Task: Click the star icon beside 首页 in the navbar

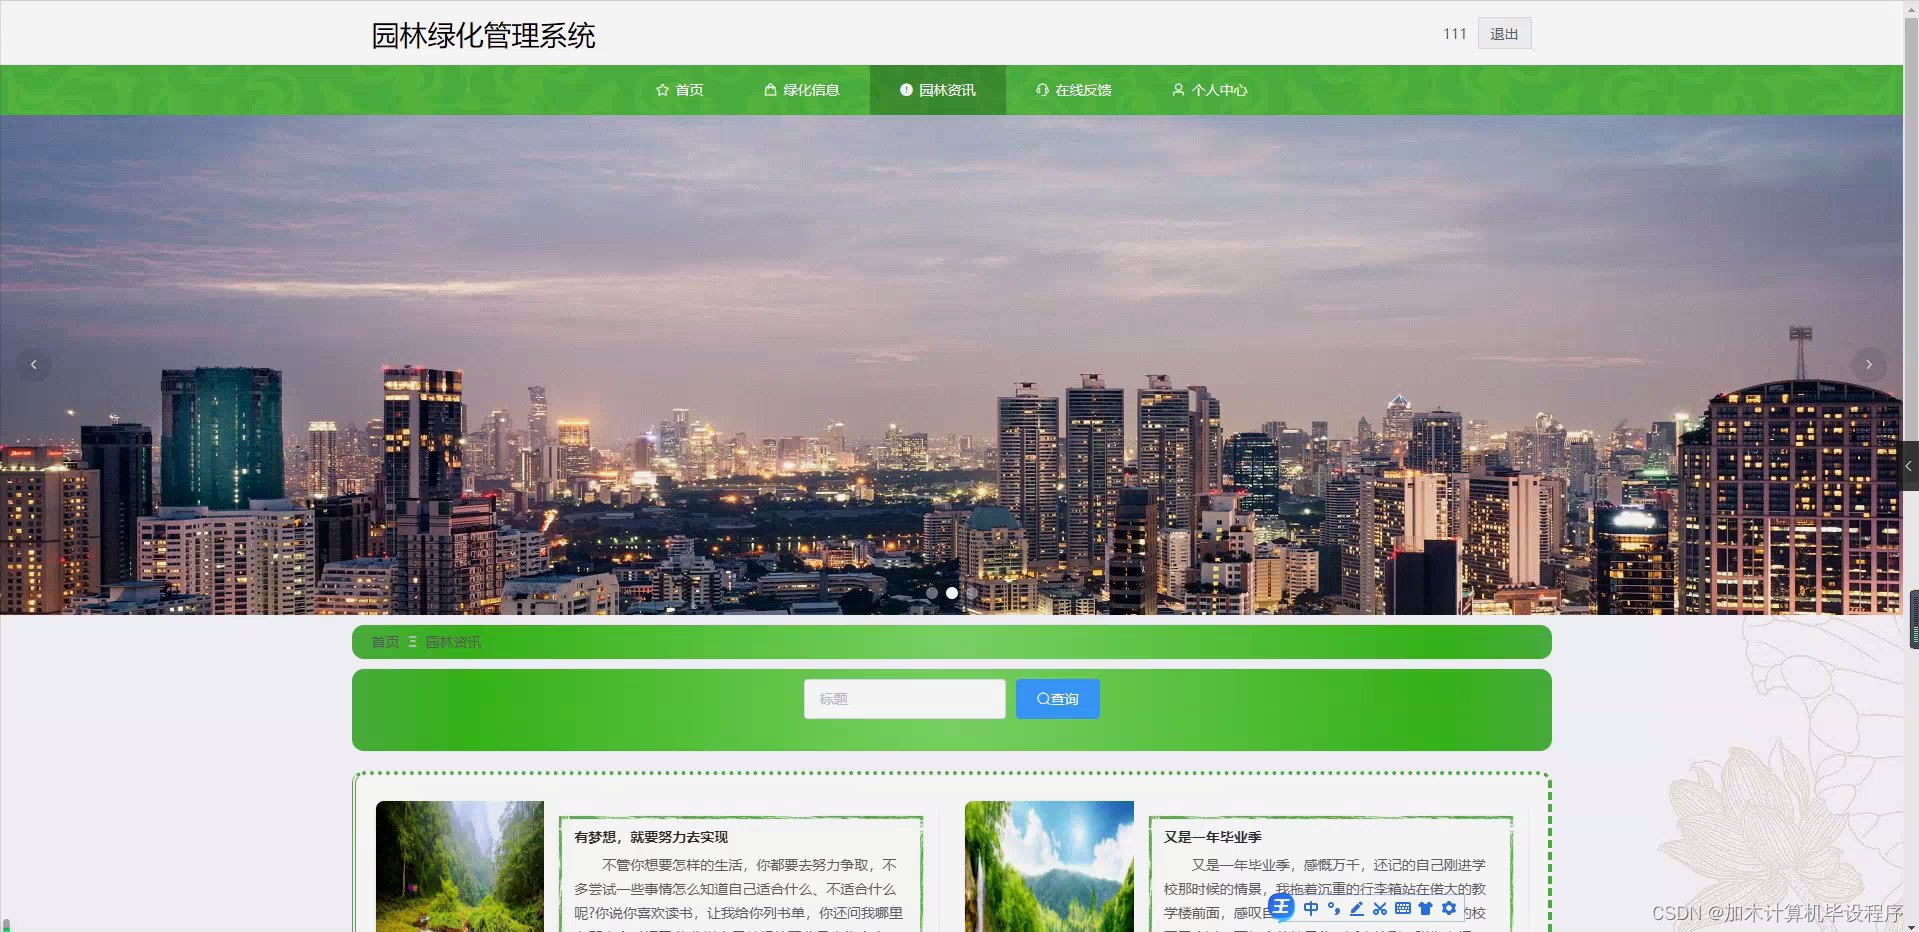Action: click(661, 90)
